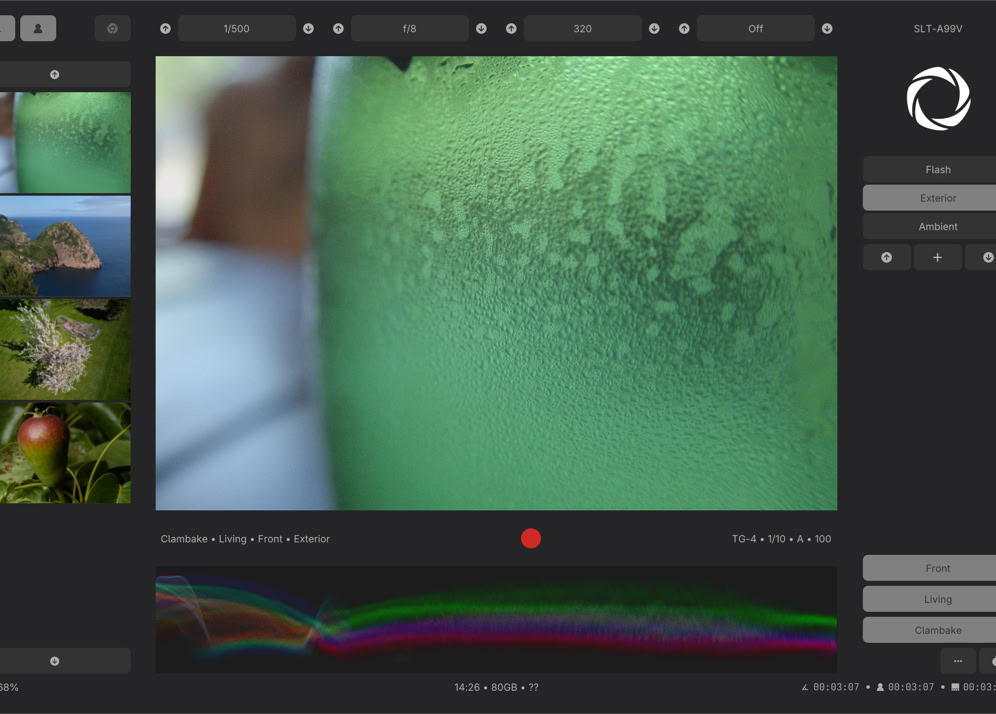Viewport: 996px width, 714px height.
Task: Toggle the Ambient lighting tag
Action: tap(937, 227)
